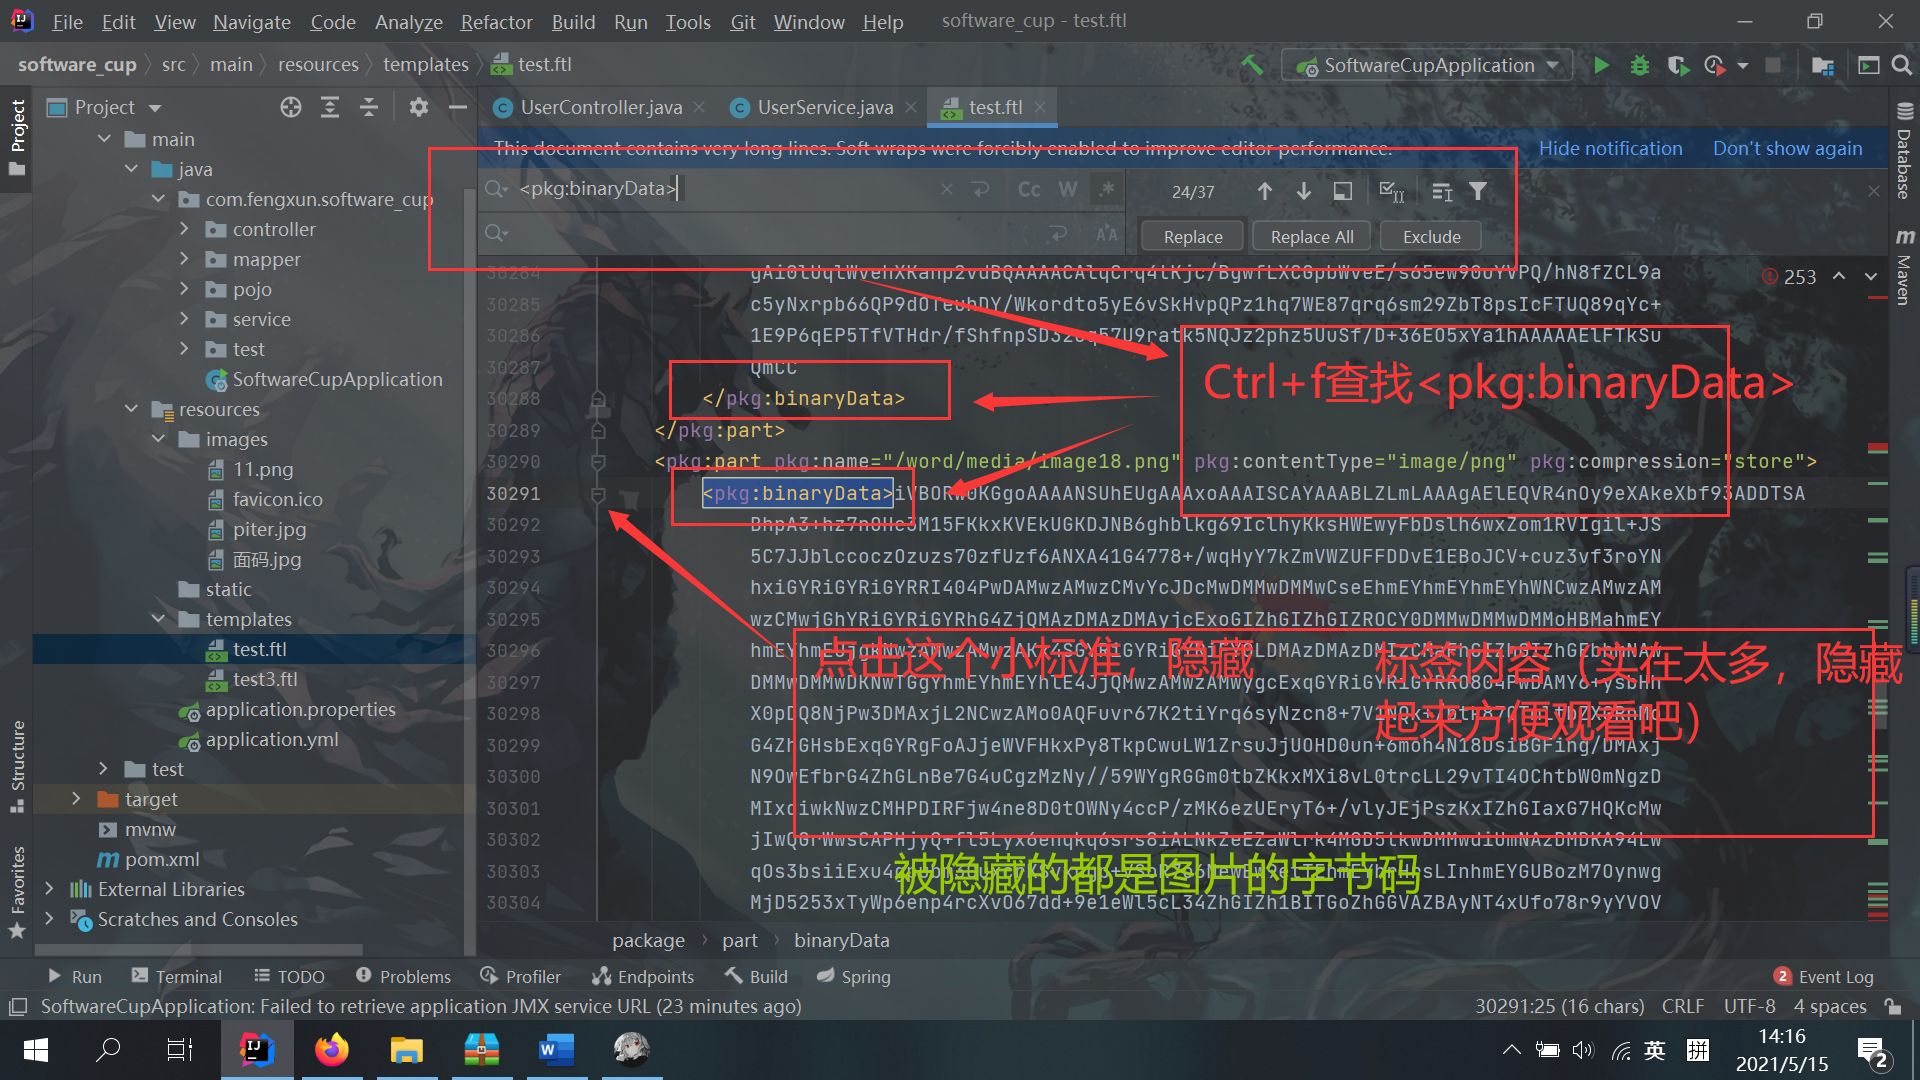Screen dimensions: 1920x1080
Task: Click the Hide notification link
Action: [x=1610, y=148]
